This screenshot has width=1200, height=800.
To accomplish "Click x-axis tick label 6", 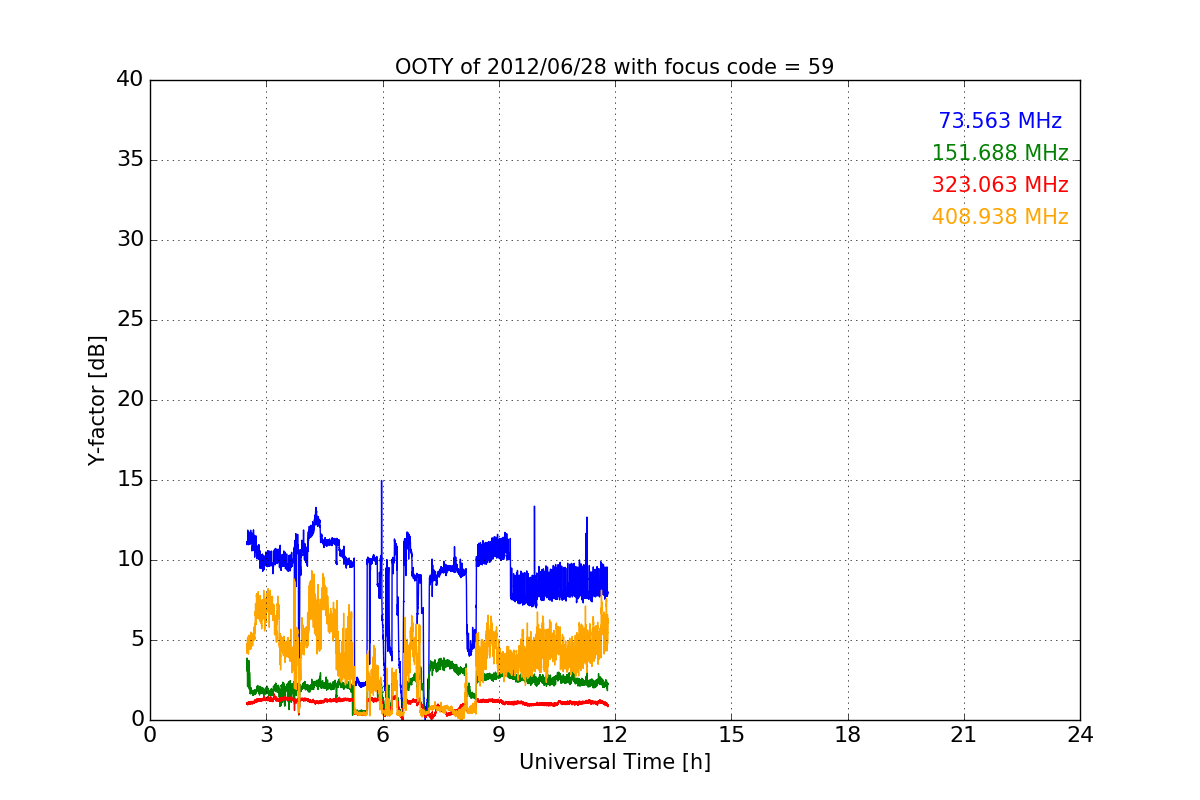I will tap(382, 735).
